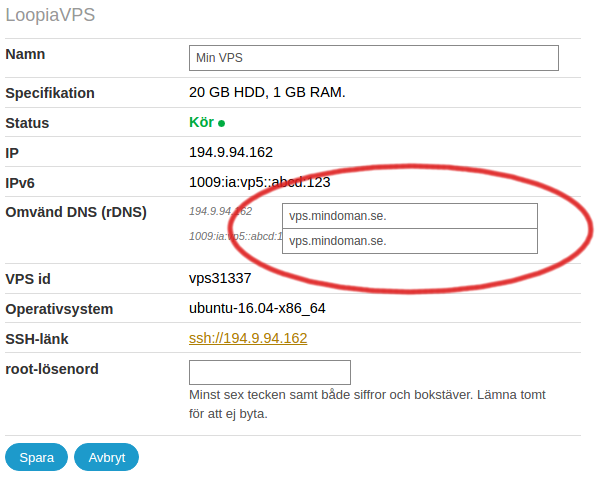Image resolution: width=597 pixels, height=483 pixels.
Task: Open the ssh://194.9.94.162 link
Action: pyautogui.click(x=248, y=338)
